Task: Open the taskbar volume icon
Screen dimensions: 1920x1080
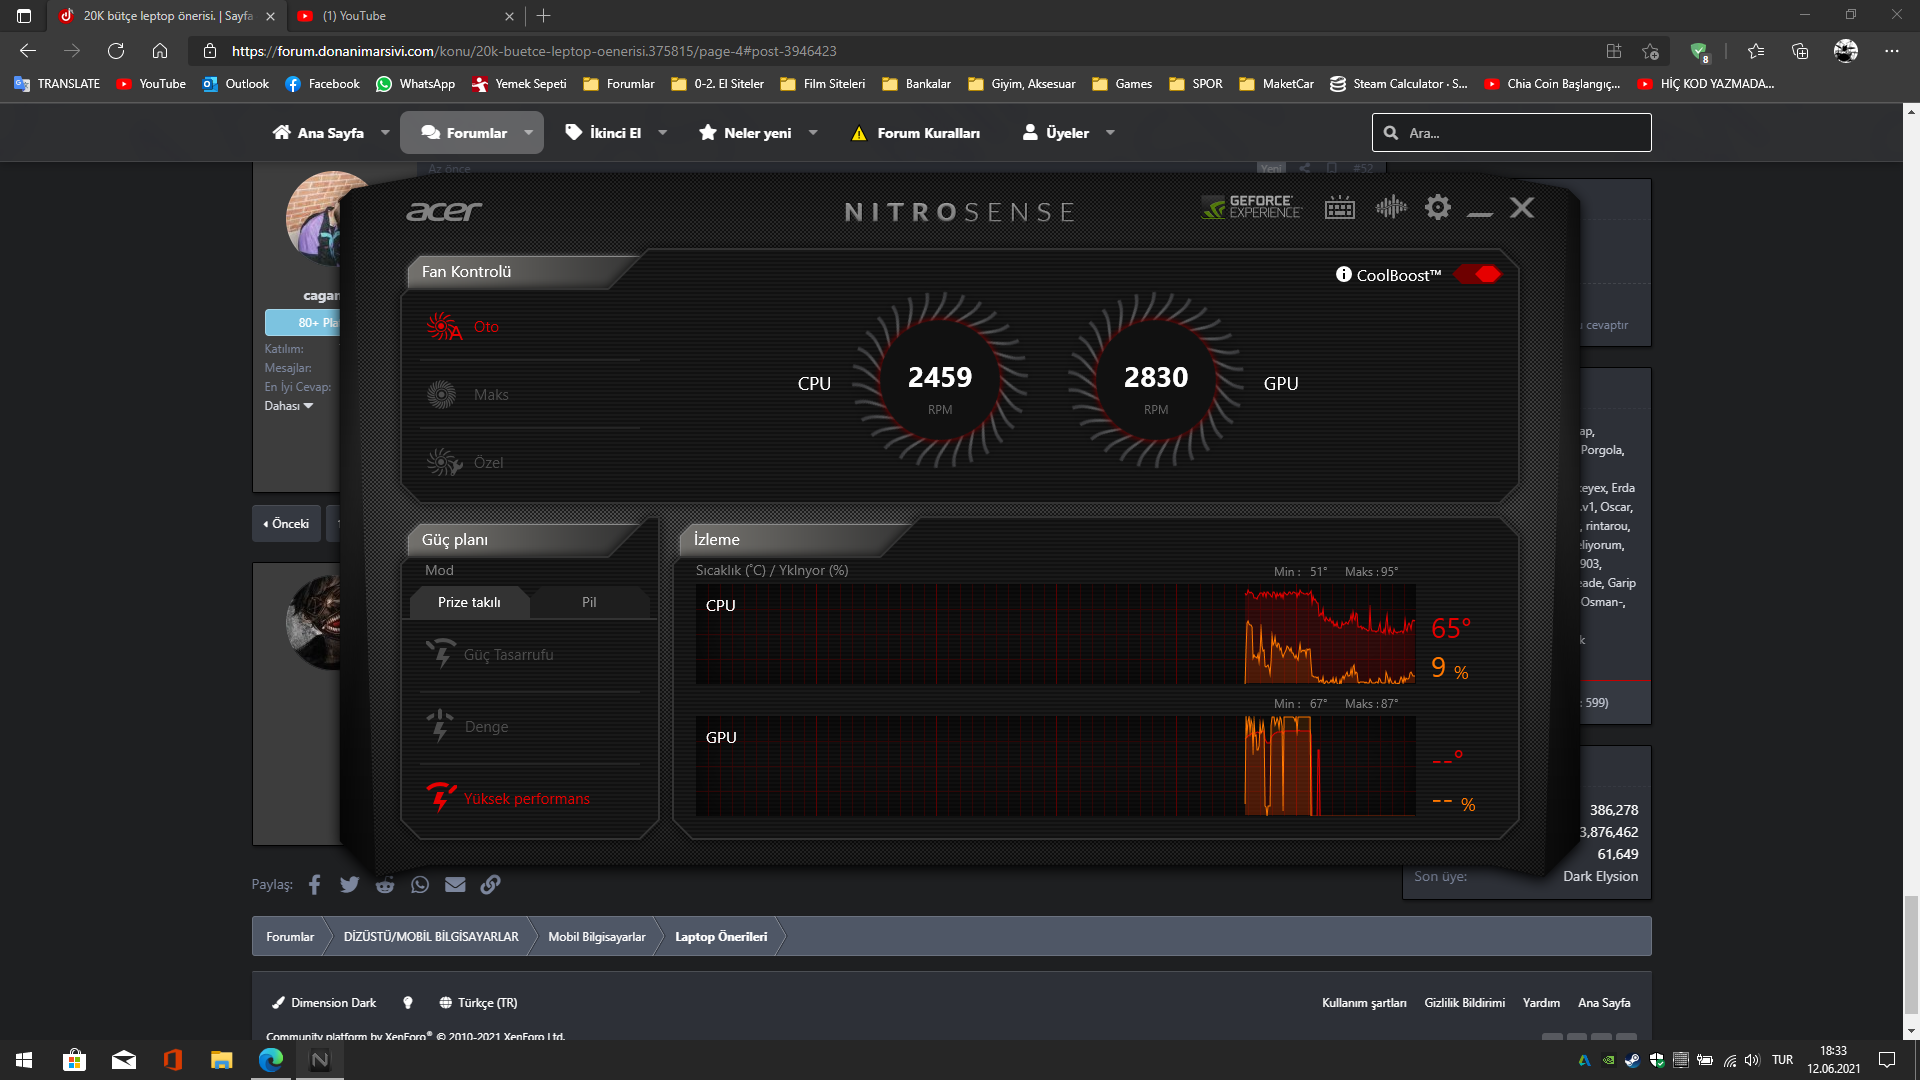Action: 1752,1060
